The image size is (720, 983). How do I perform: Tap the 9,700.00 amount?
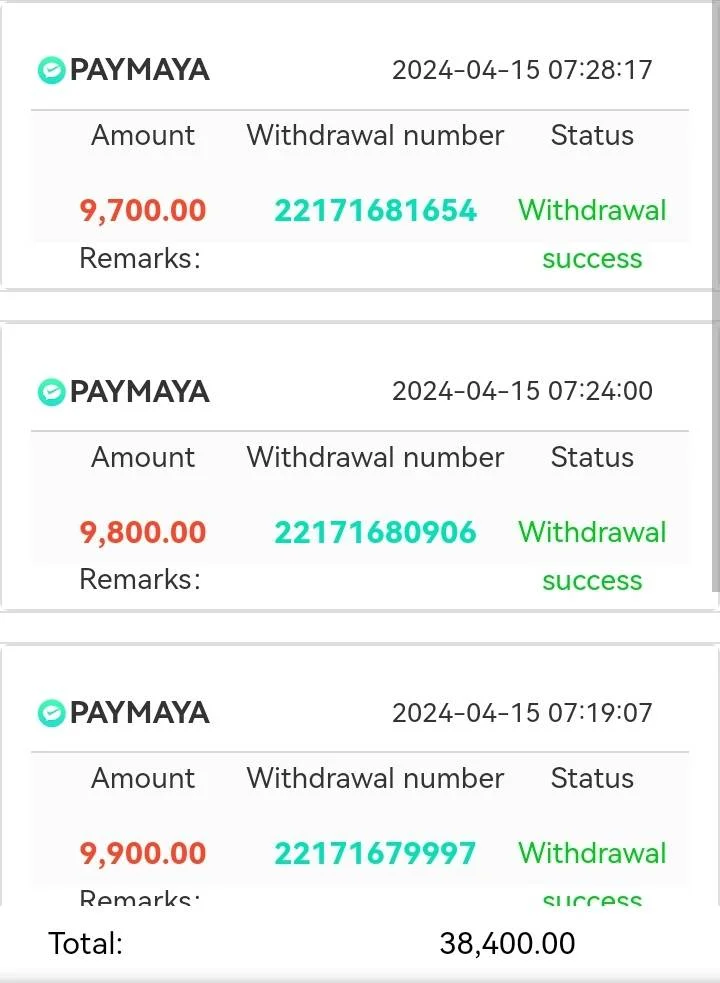143,211
